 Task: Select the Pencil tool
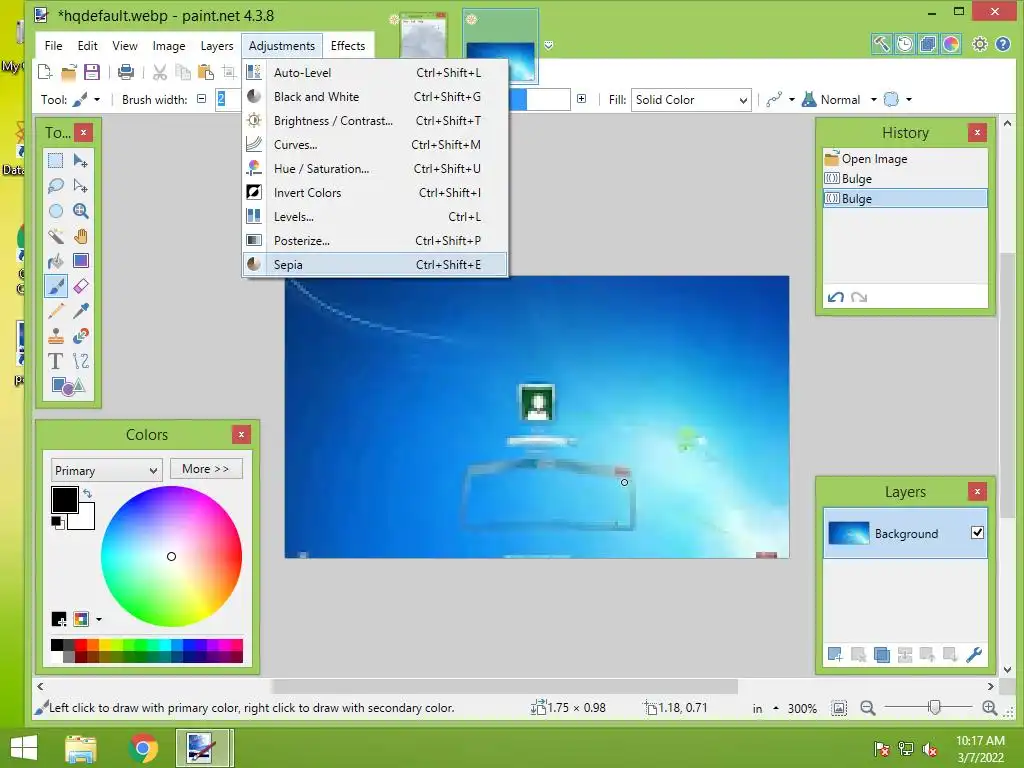(56, 311)
